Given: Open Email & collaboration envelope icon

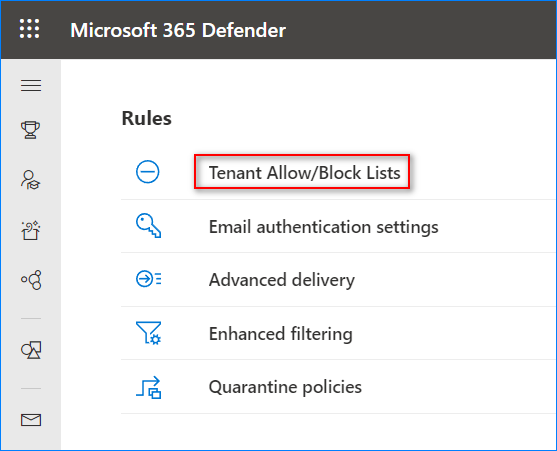Looking at the screenshot, I should click(31, 420).
